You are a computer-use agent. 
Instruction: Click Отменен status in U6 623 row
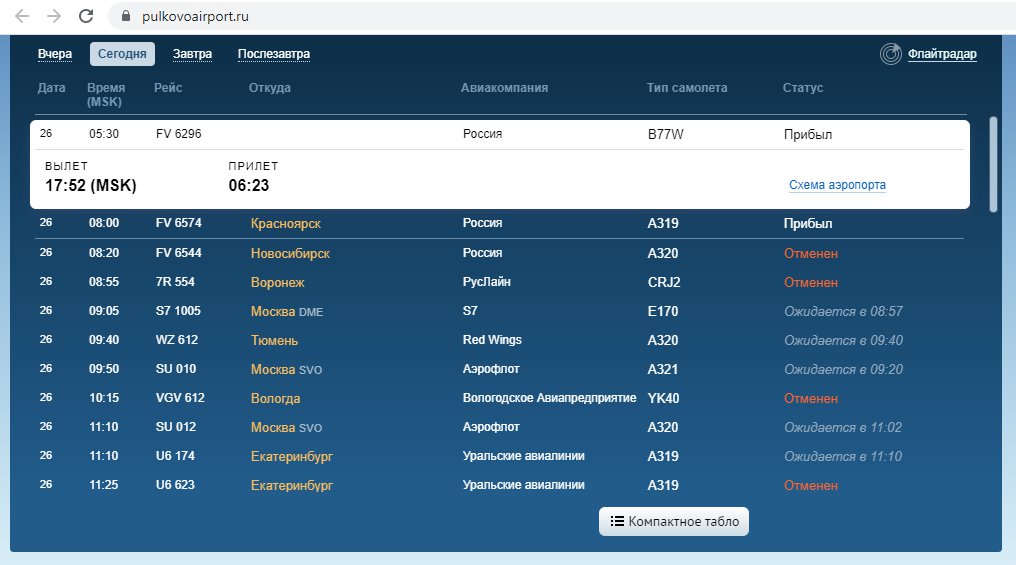pos(811,485)
